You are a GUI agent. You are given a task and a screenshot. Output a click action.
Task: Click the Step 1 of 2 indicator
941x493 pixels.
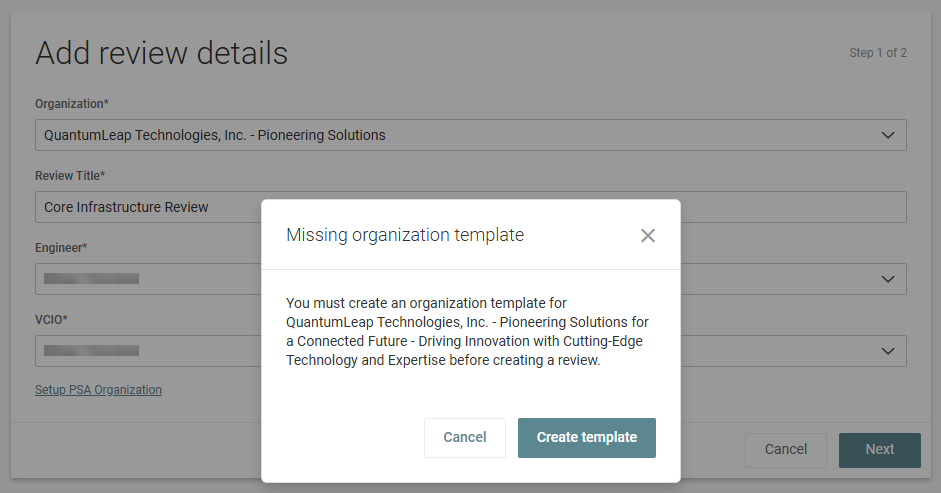[877, 53]
